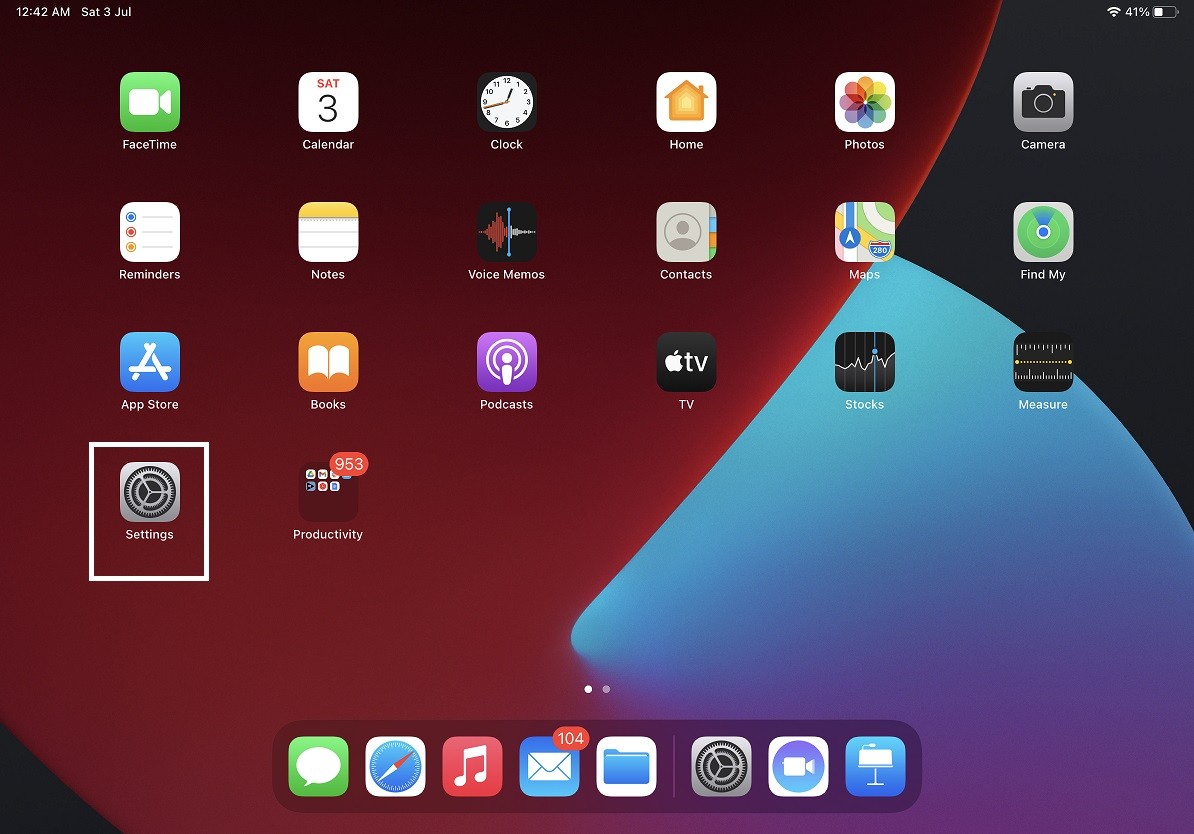The image size is (1194, 834).
Task: Tap the battery indicator in status bar
Action: 1165,12
